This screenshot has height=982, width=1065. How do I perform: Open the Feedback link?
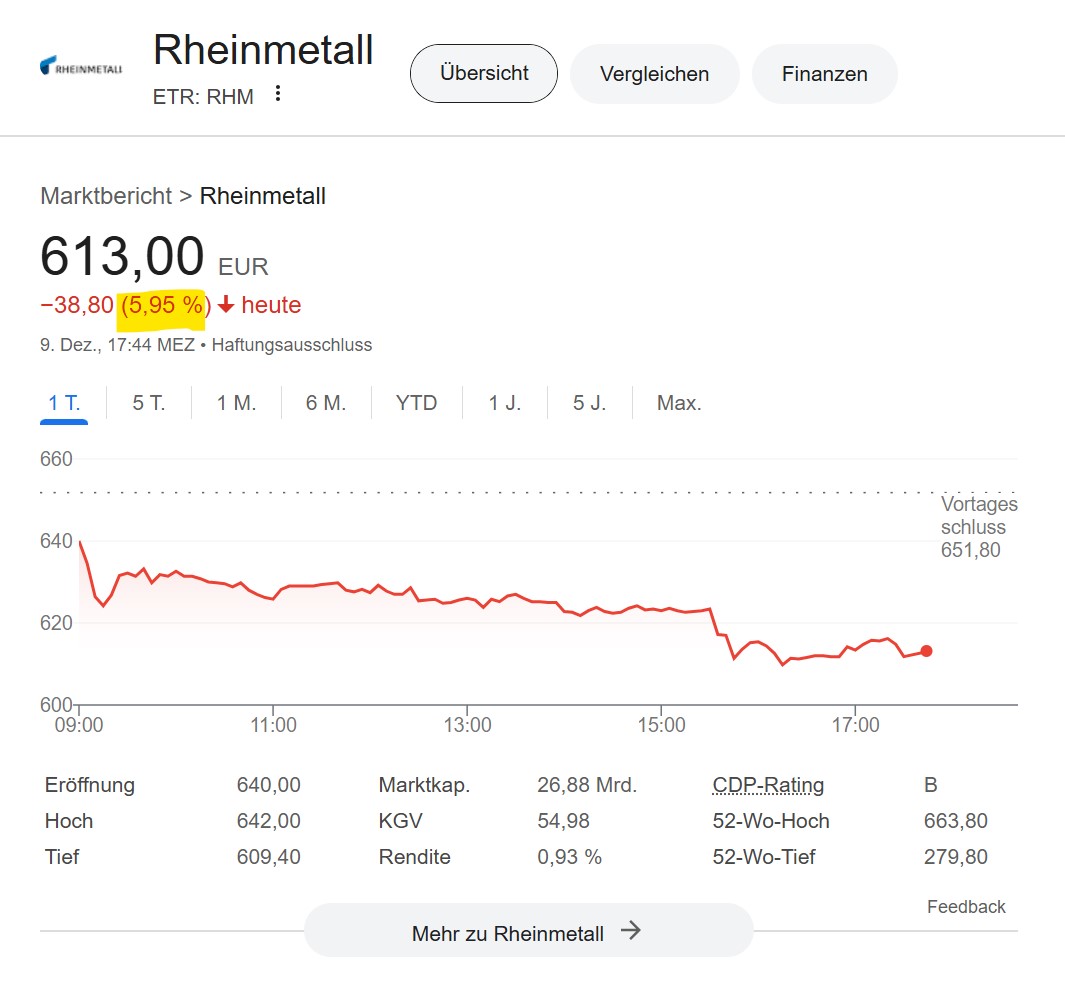click(x=966, y=907)
